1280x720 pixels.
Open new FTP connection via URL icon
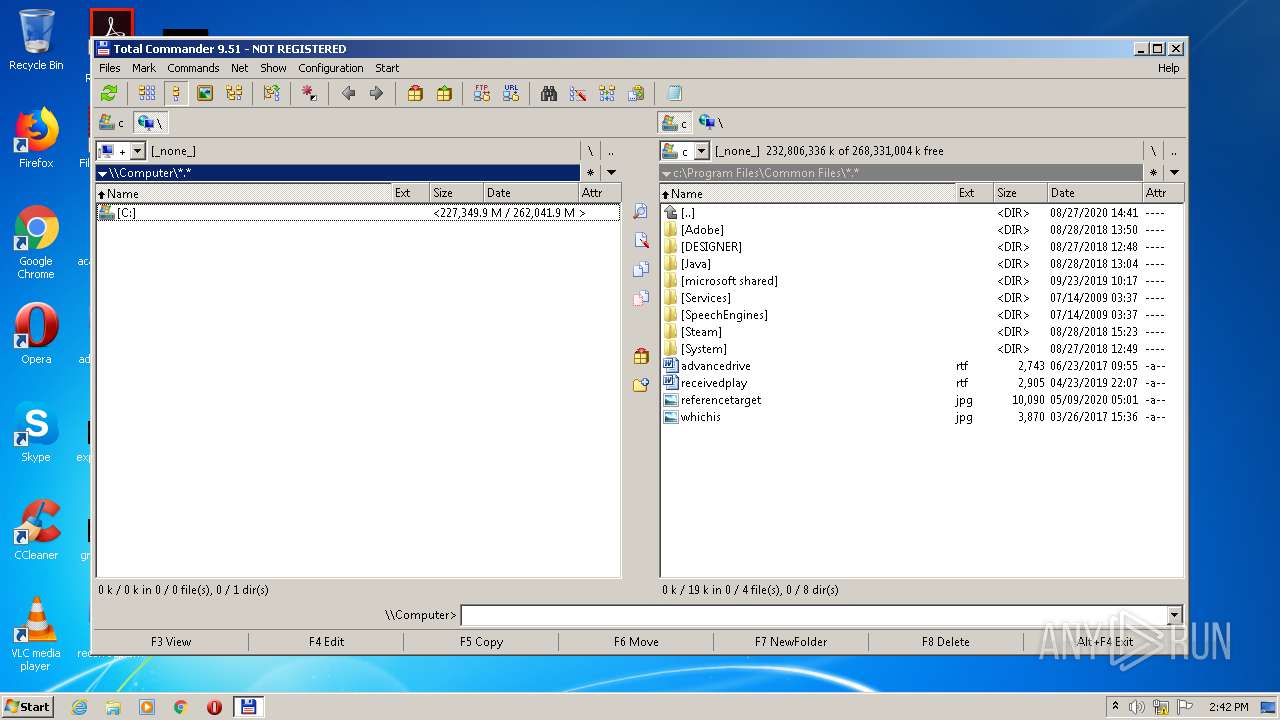[x=511, y=93]
